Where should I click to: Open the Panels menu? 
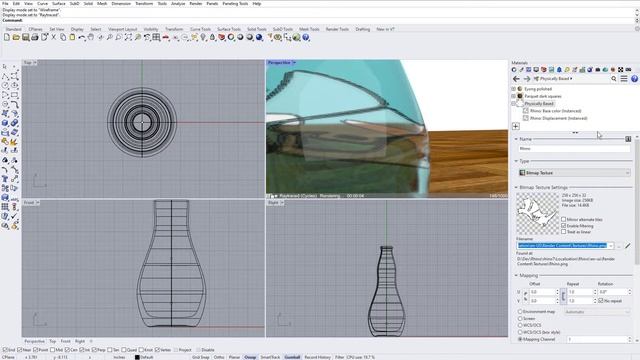point(212,4)
